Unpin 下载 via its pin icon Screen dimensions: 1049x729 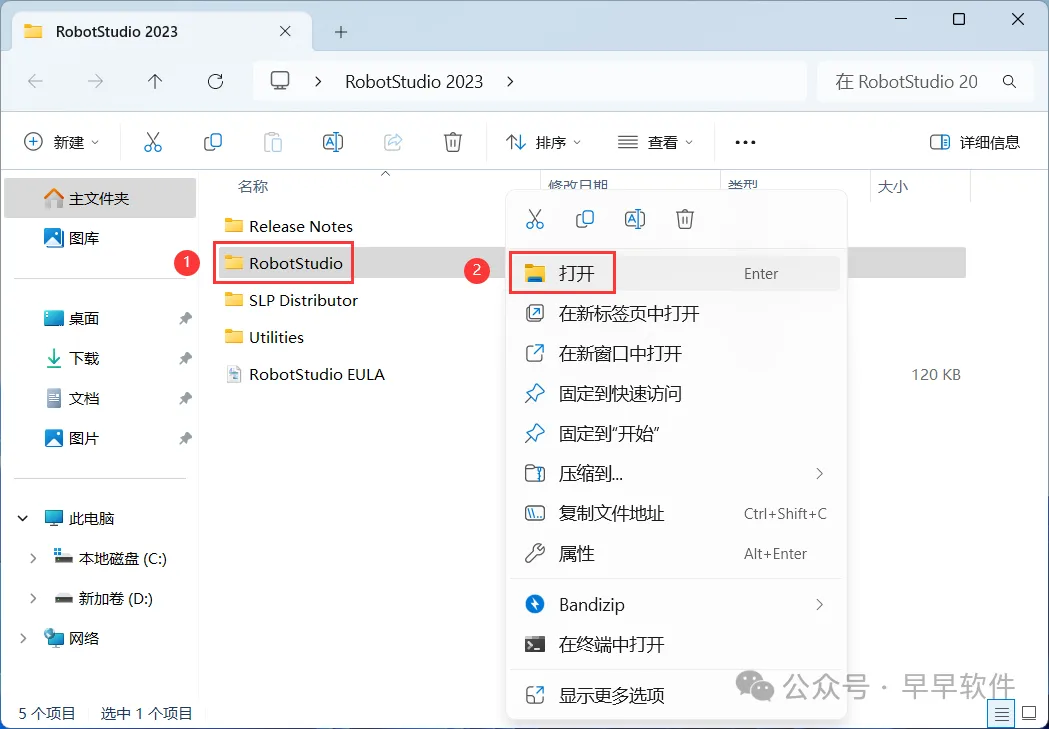[185, 358]
